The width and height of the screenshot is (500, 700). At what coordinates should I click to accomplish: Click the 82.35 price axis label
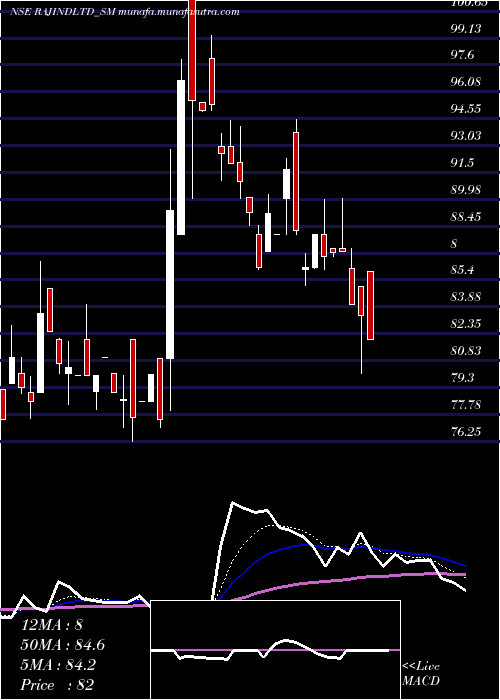click(466, 324)
